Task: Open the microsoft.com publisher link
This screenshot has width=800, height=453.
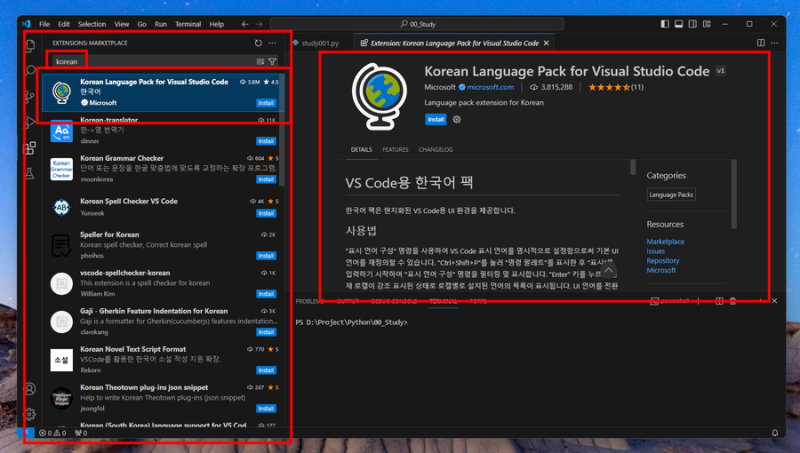Action: pyautogui.click(x=490, y=87)
